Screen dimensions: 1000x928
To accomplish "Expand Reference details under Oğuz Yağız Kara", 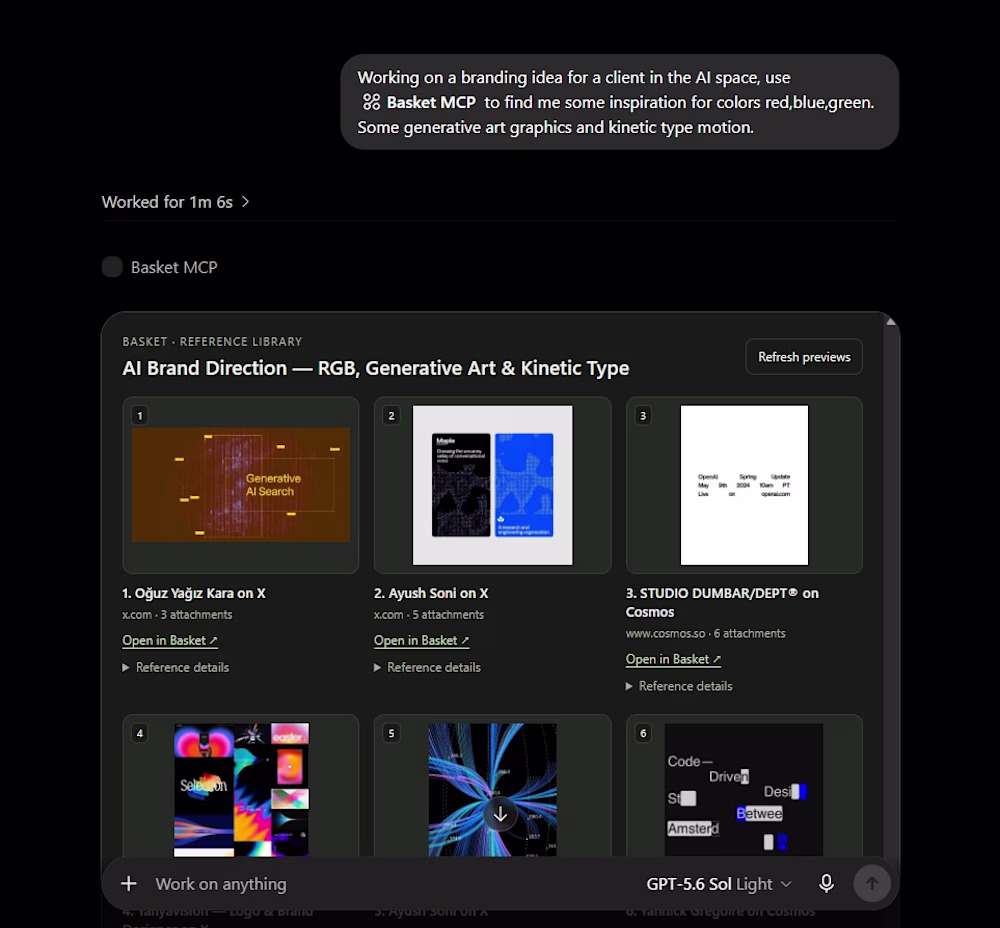I will (175, 667).
